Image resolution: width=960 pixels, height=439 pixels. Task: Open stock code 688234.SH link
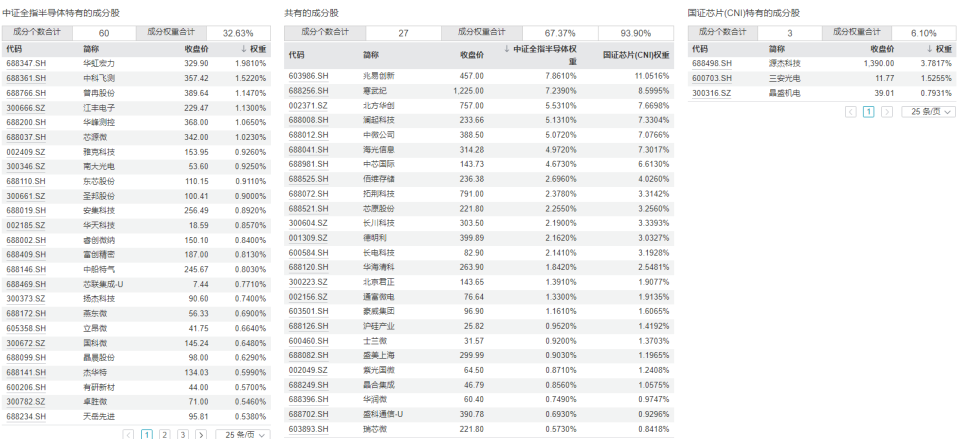(26, 416)
